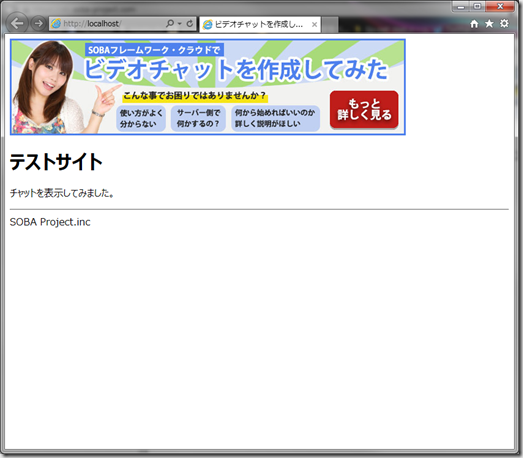Click the 何から始めればいいのか bubble
523x458 pixels.
276,118
